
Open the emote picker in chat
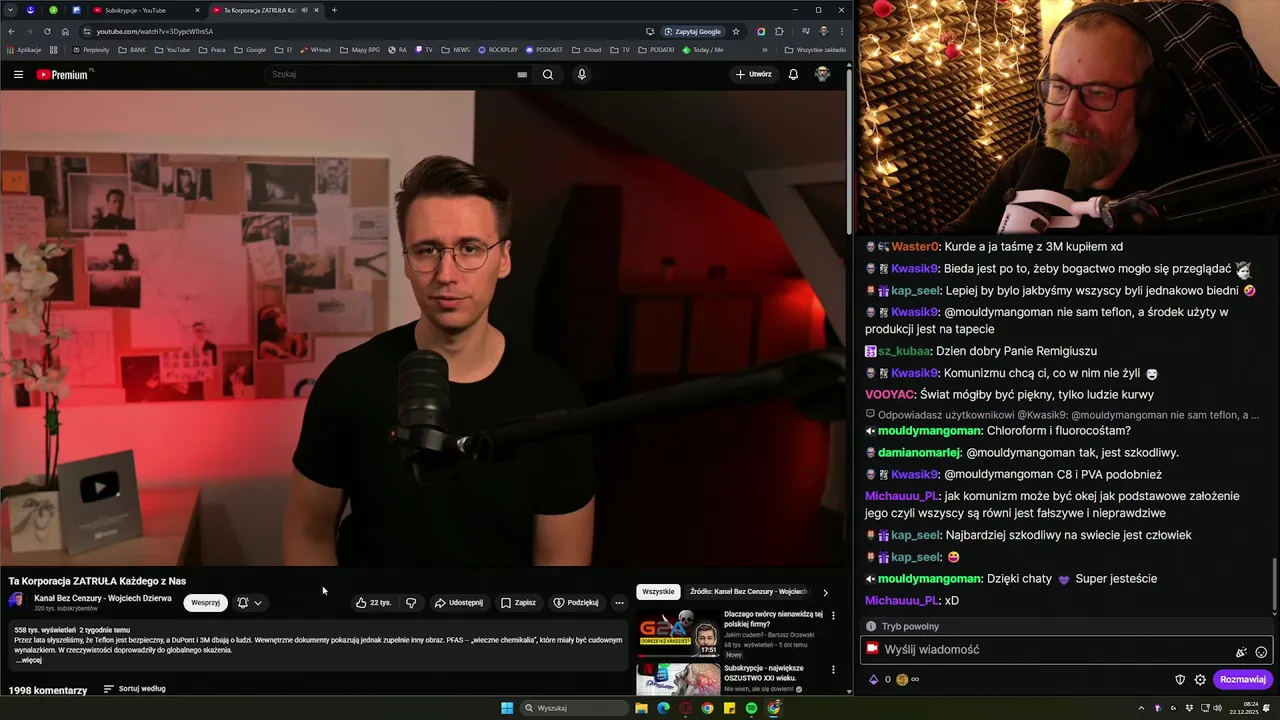pos(1261,652)
